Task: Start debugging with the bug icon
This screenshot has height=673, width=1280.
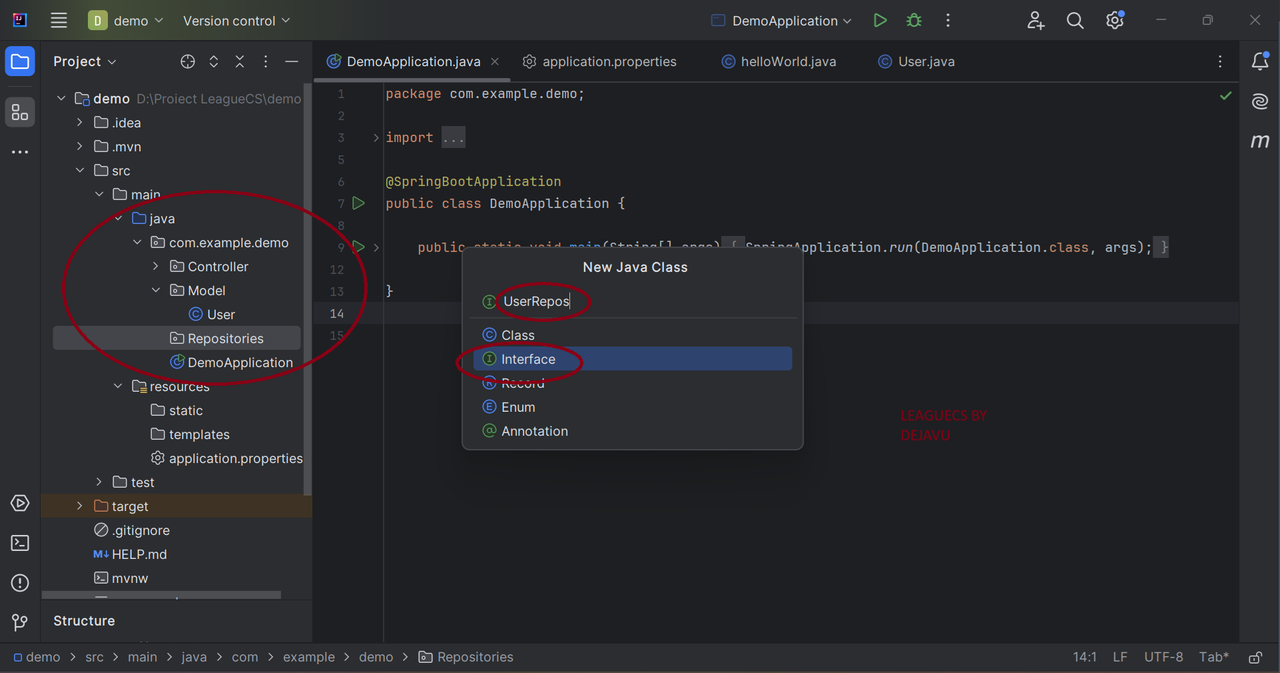Action: [x=914, y=20]
